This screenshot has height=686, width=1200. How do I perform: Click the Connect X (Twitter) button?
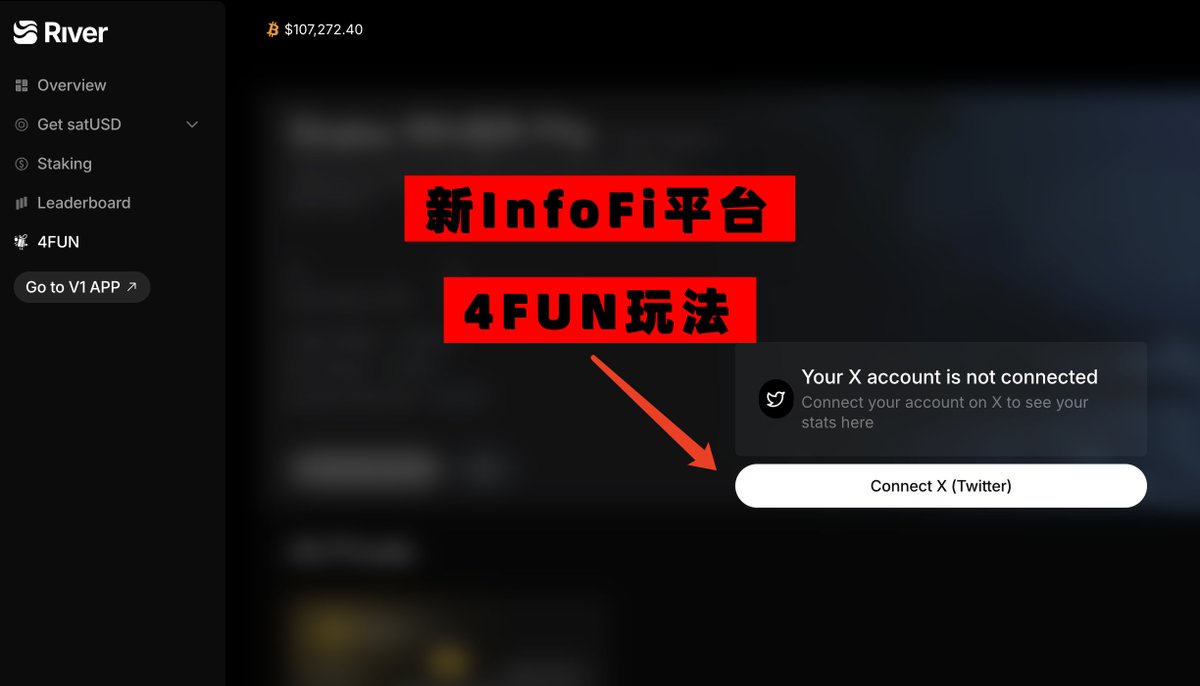[941, 486]
